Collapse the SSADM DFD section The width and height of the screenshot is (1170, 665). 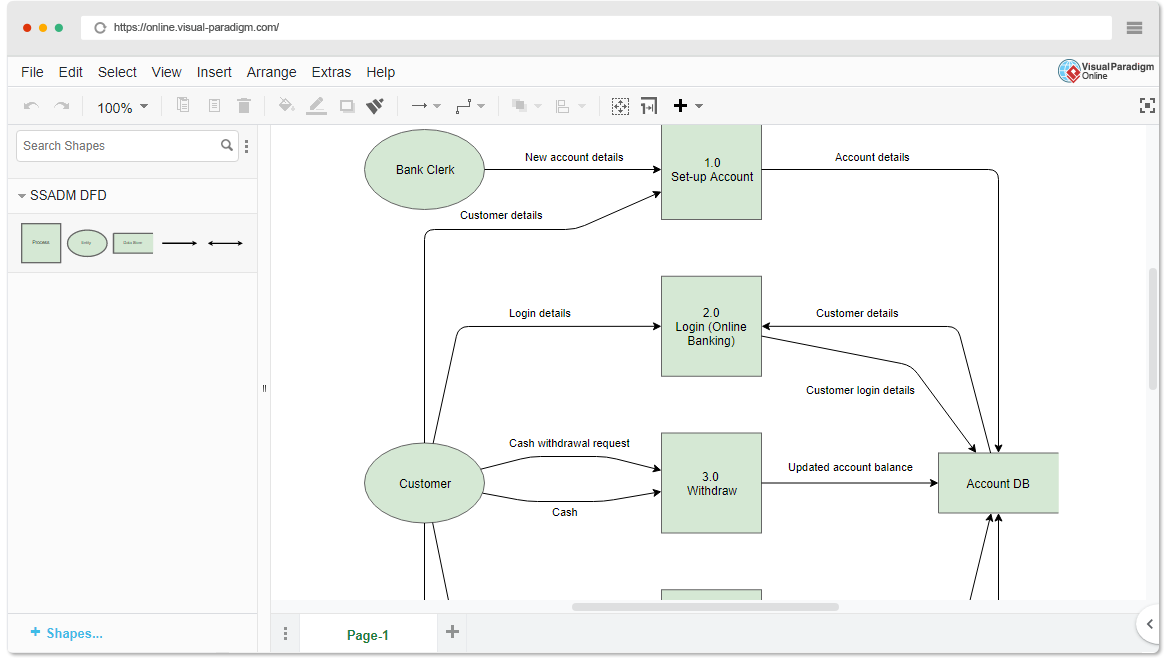22,195
